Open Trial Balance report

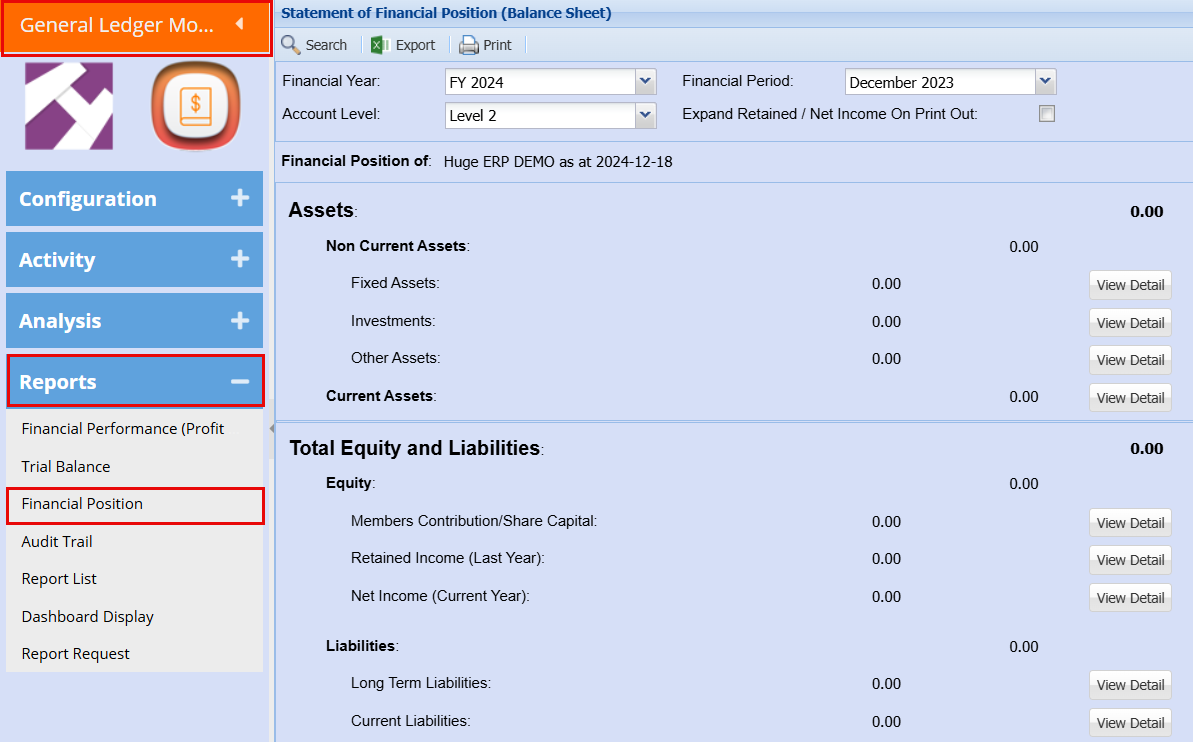click(x=66, y=466)
